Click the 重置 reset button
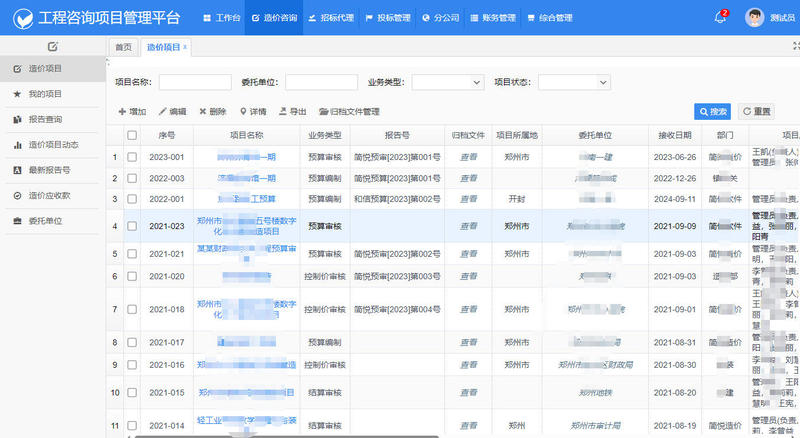Image resolution: width=800 pixels, height=438 pixels. pyautogui.click(x=756, y=111)
